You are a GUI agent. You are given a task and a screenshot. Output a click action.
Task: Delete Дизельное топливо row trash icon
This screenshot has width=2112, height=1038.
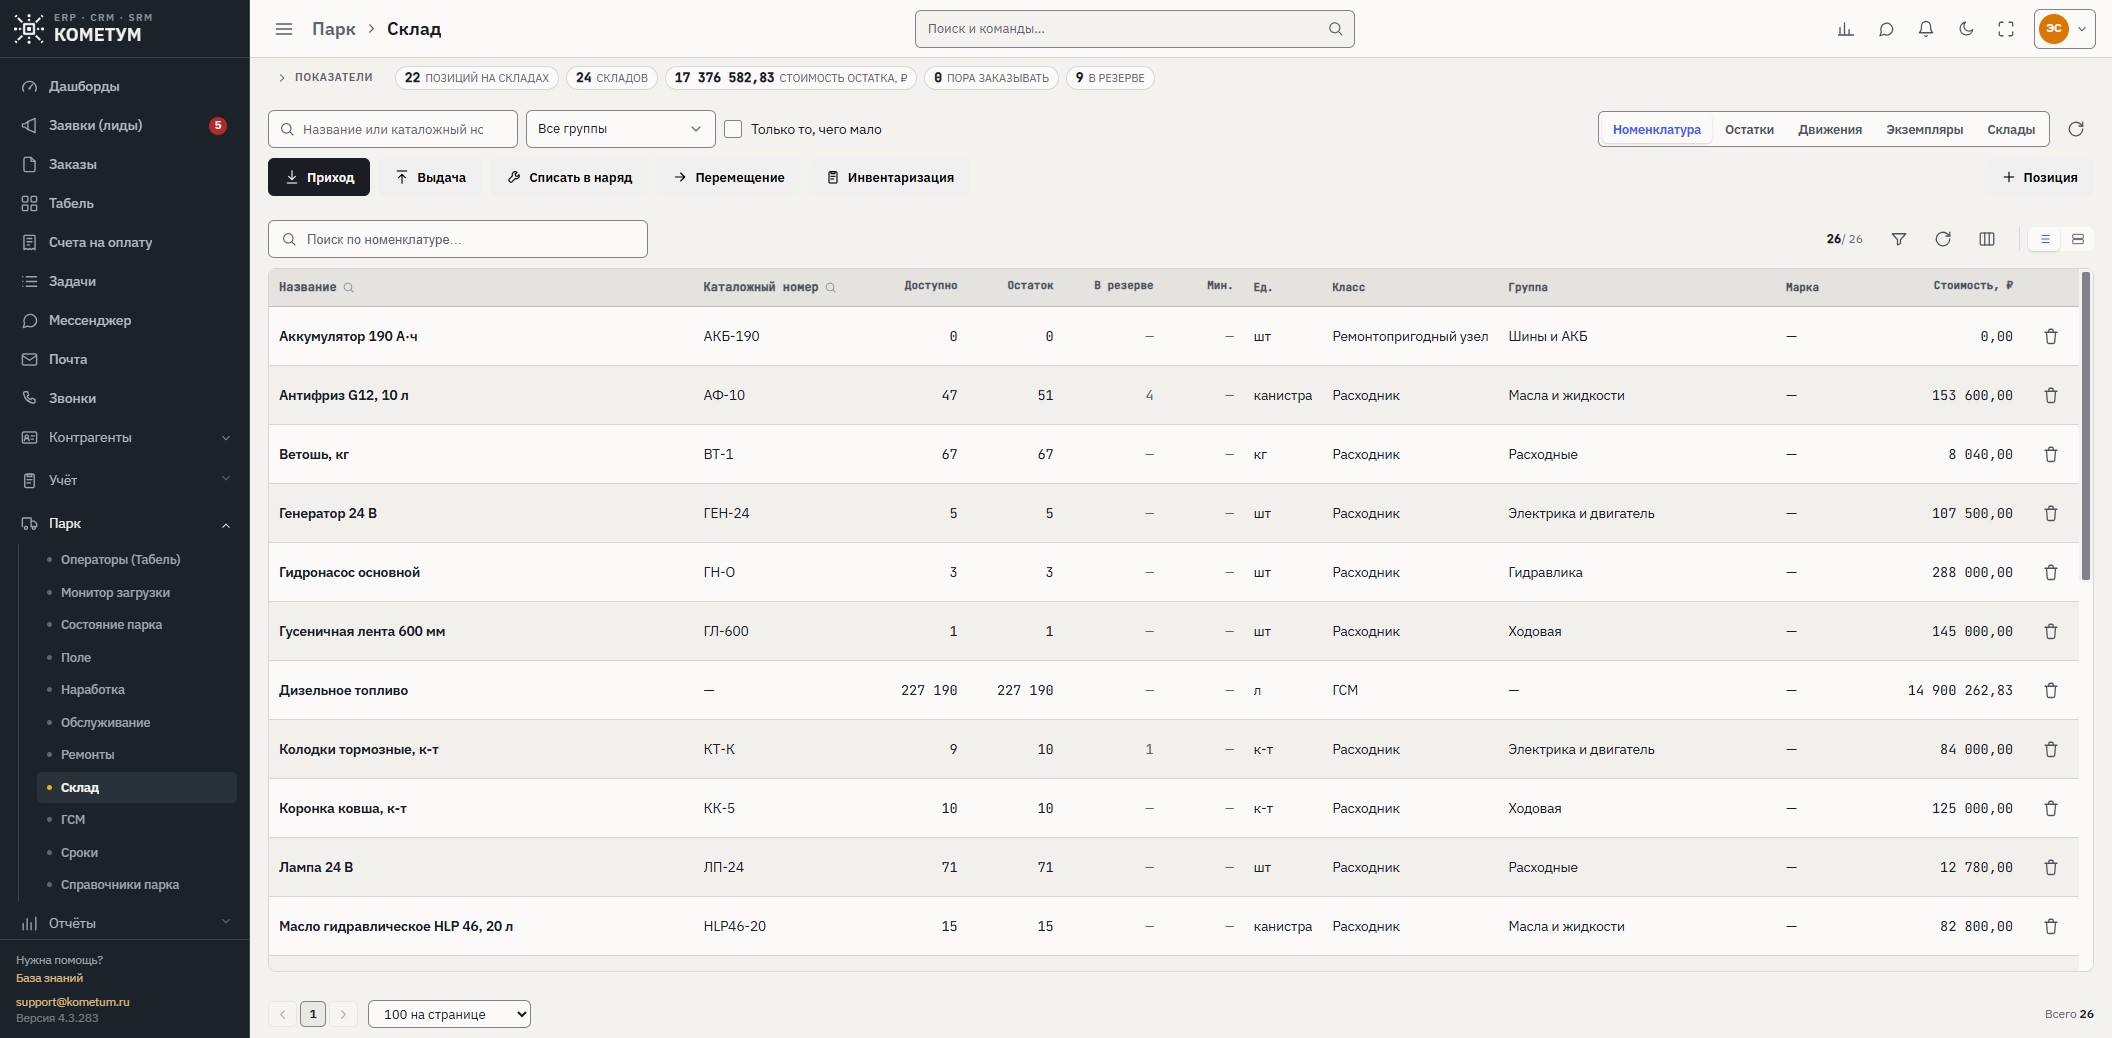(2051, 690)
